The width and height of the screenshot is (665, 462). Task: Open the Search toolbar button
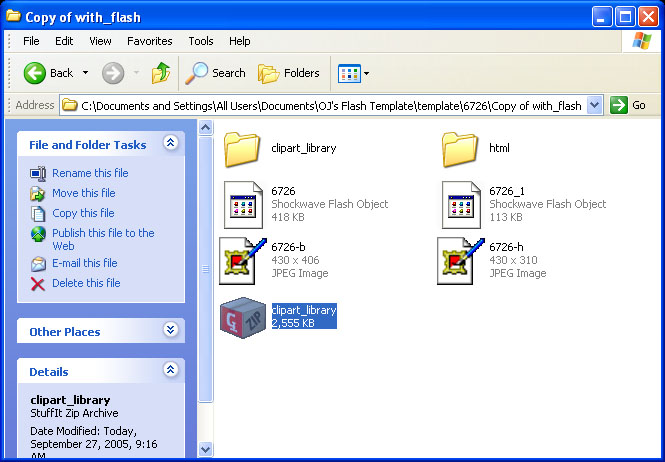(x=216, y=73)
